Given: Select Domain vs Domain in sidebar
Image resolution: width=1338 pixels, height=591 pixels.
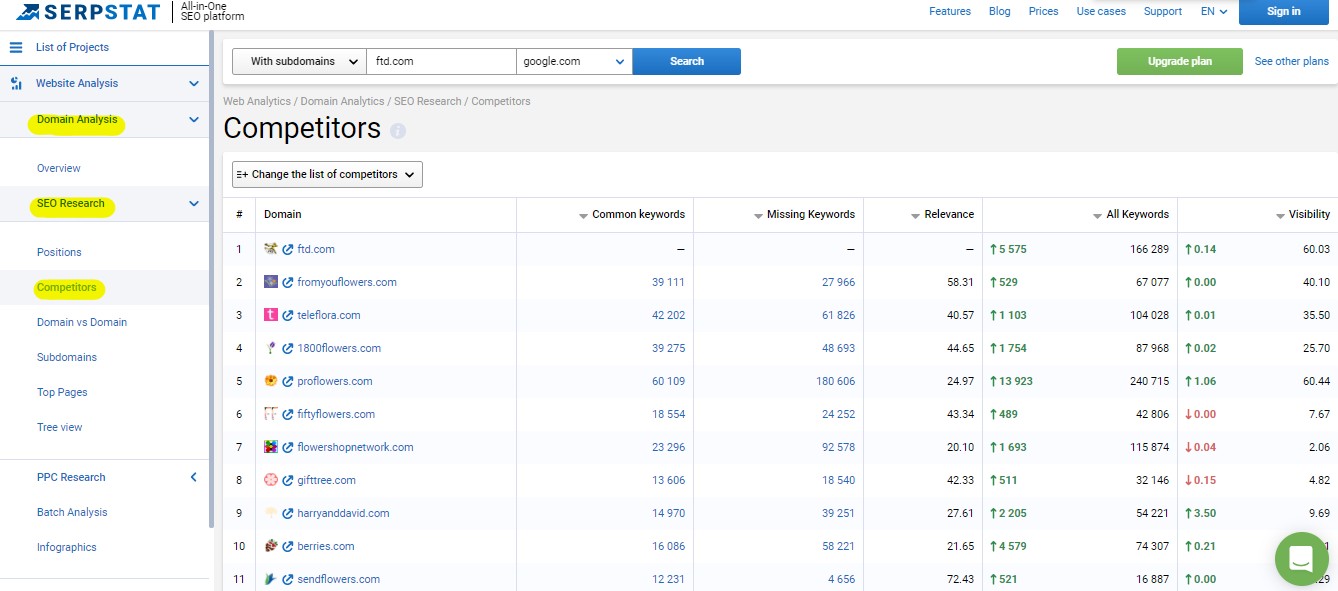Looking at the screenshot, I should 82,322.
